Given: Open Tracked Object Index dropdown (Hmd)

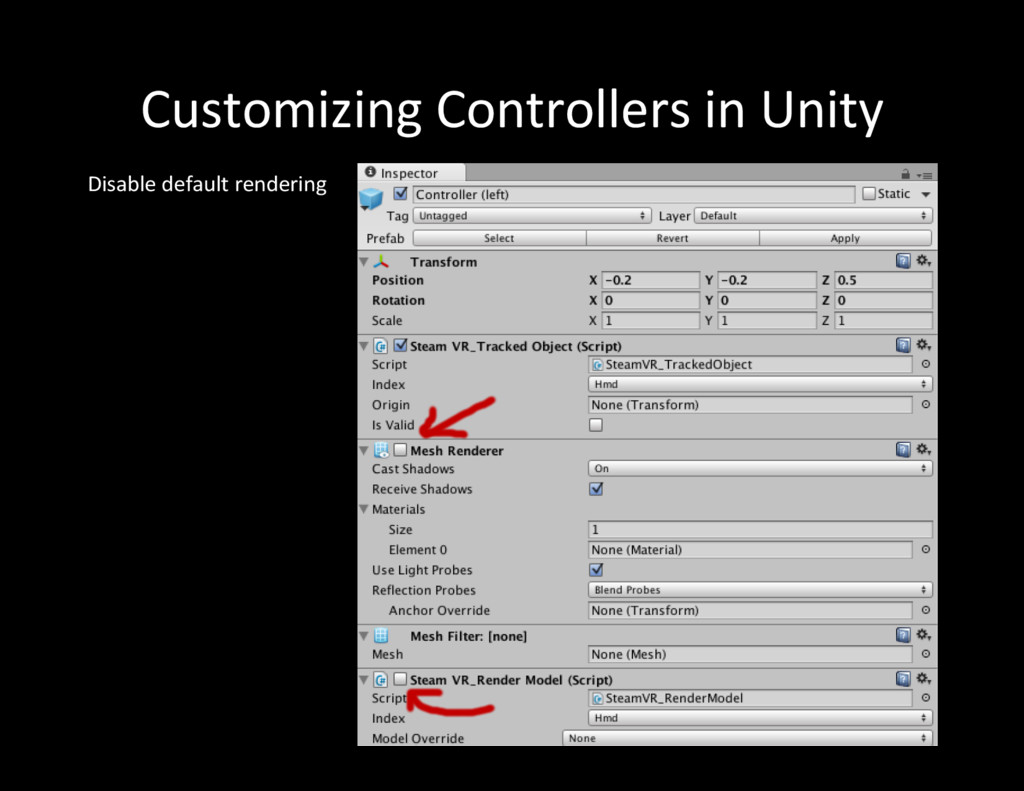Looking at the screenshot, I should [760, 384].
